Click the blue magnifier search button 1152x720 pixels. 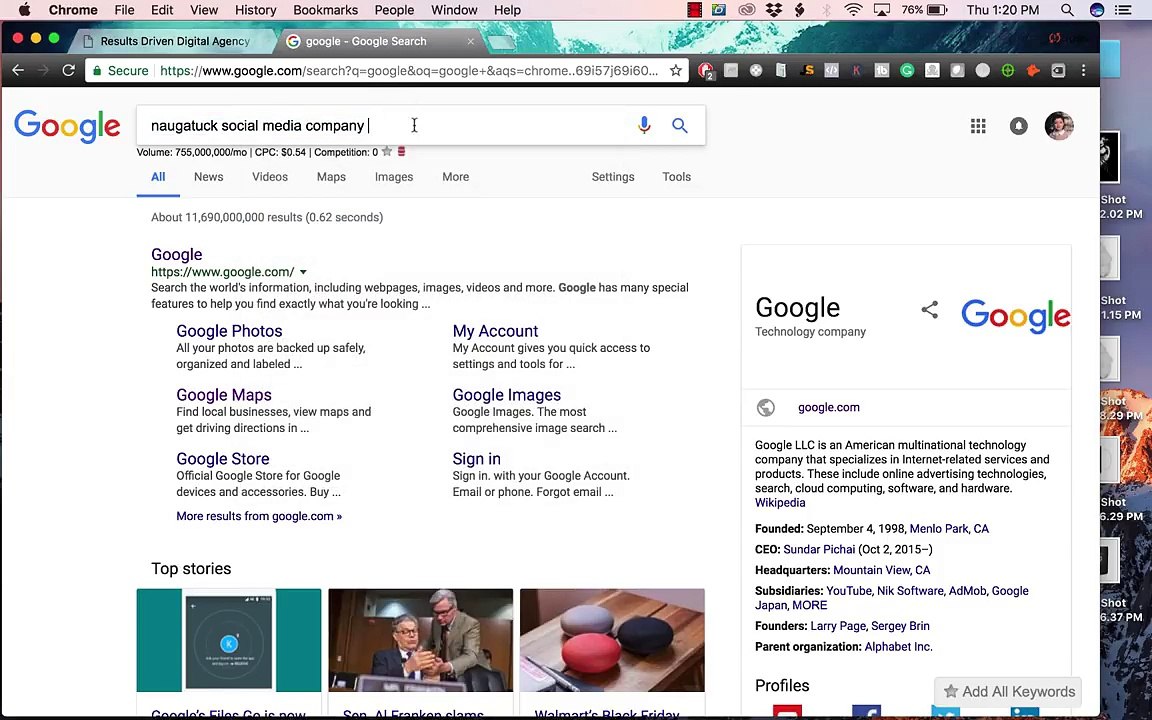(x=680, y=126)
